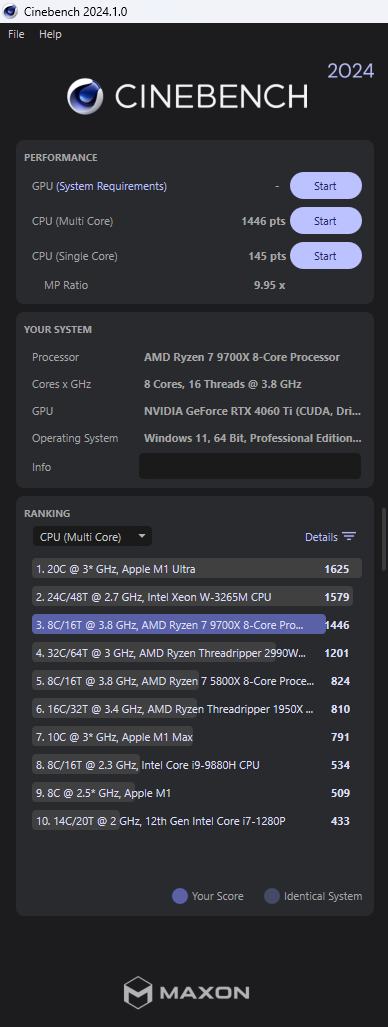The image size is (388, 1027).
Task: Click the Cinebench title bar app icon
Action: point(10,11)
